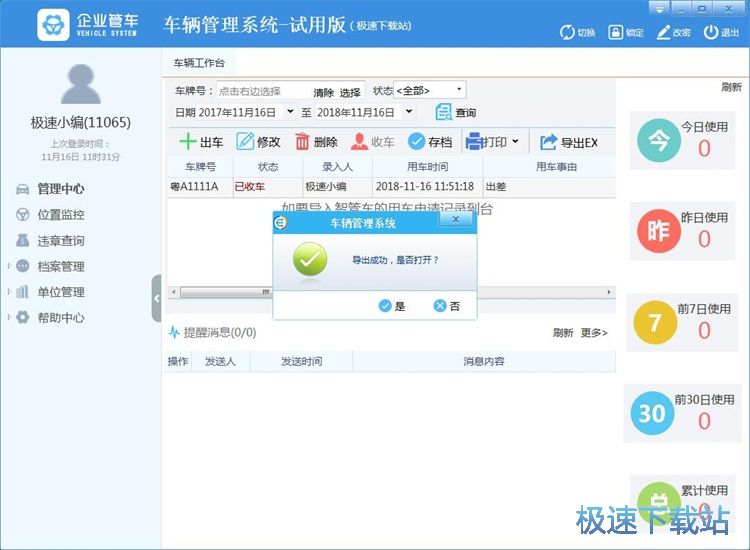The image size is (750, 550).
Task: Click the 查询 search icon button
Action: pos(444,112)
